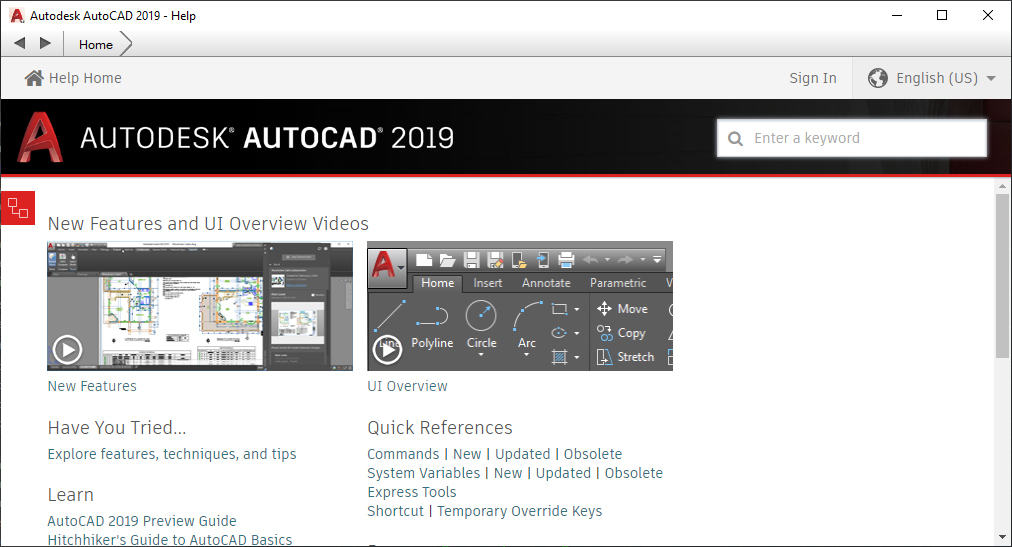Open Temporary Override Keys reference
This screenshot has height=547, width=1012.
tap(520, 511)
